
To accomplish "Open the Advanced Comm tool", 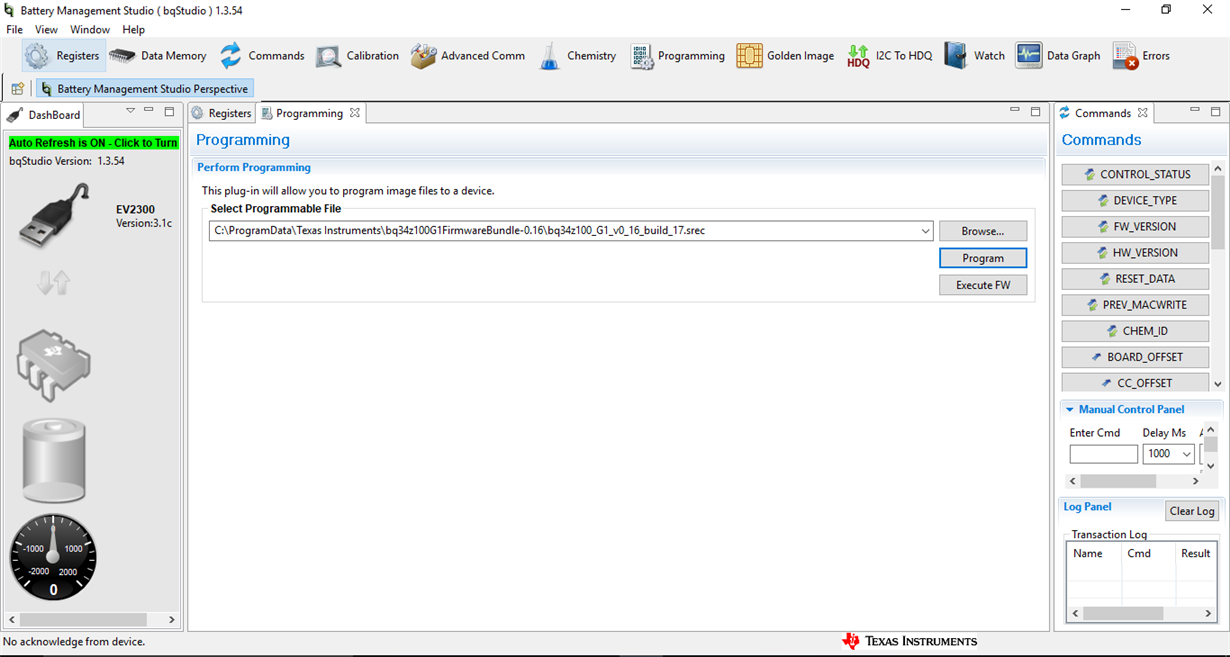I will coord(468,56).
